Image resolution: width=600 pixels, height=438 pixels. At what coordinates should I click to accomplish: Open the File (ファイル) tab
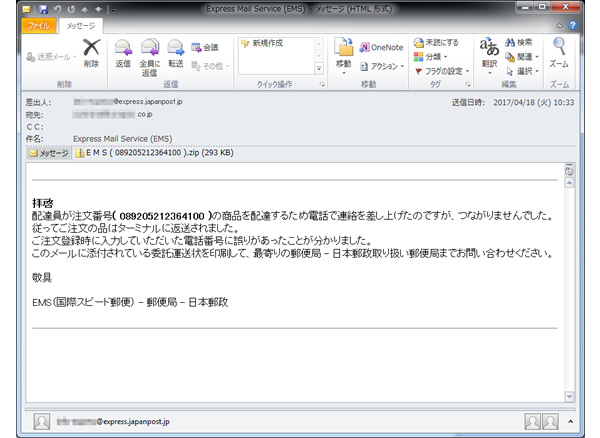pos(38,26)
